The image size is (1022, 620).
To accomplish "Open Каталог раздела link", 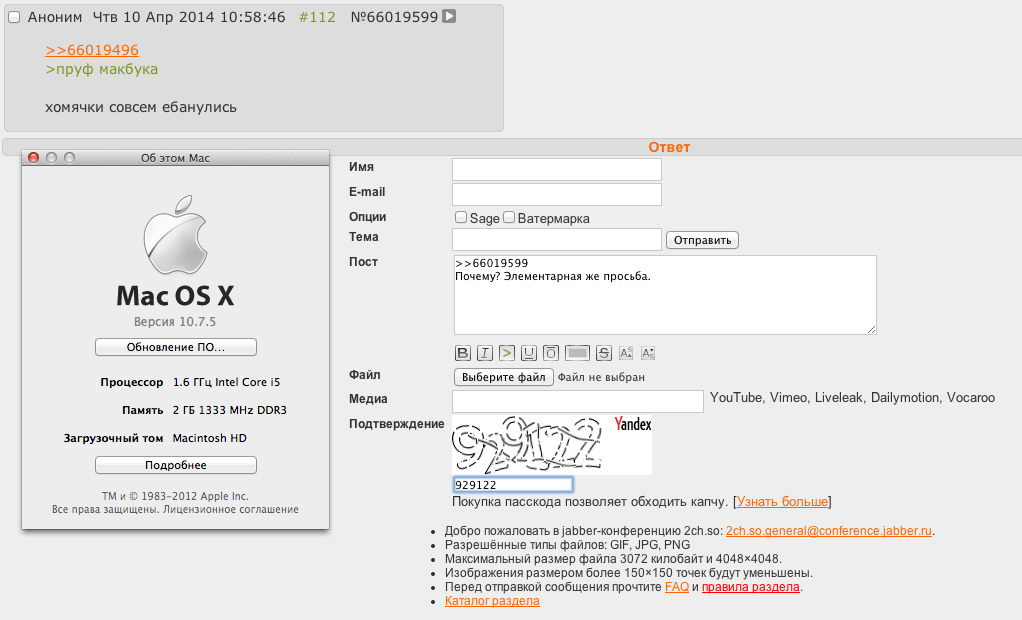I will (492, 601).
